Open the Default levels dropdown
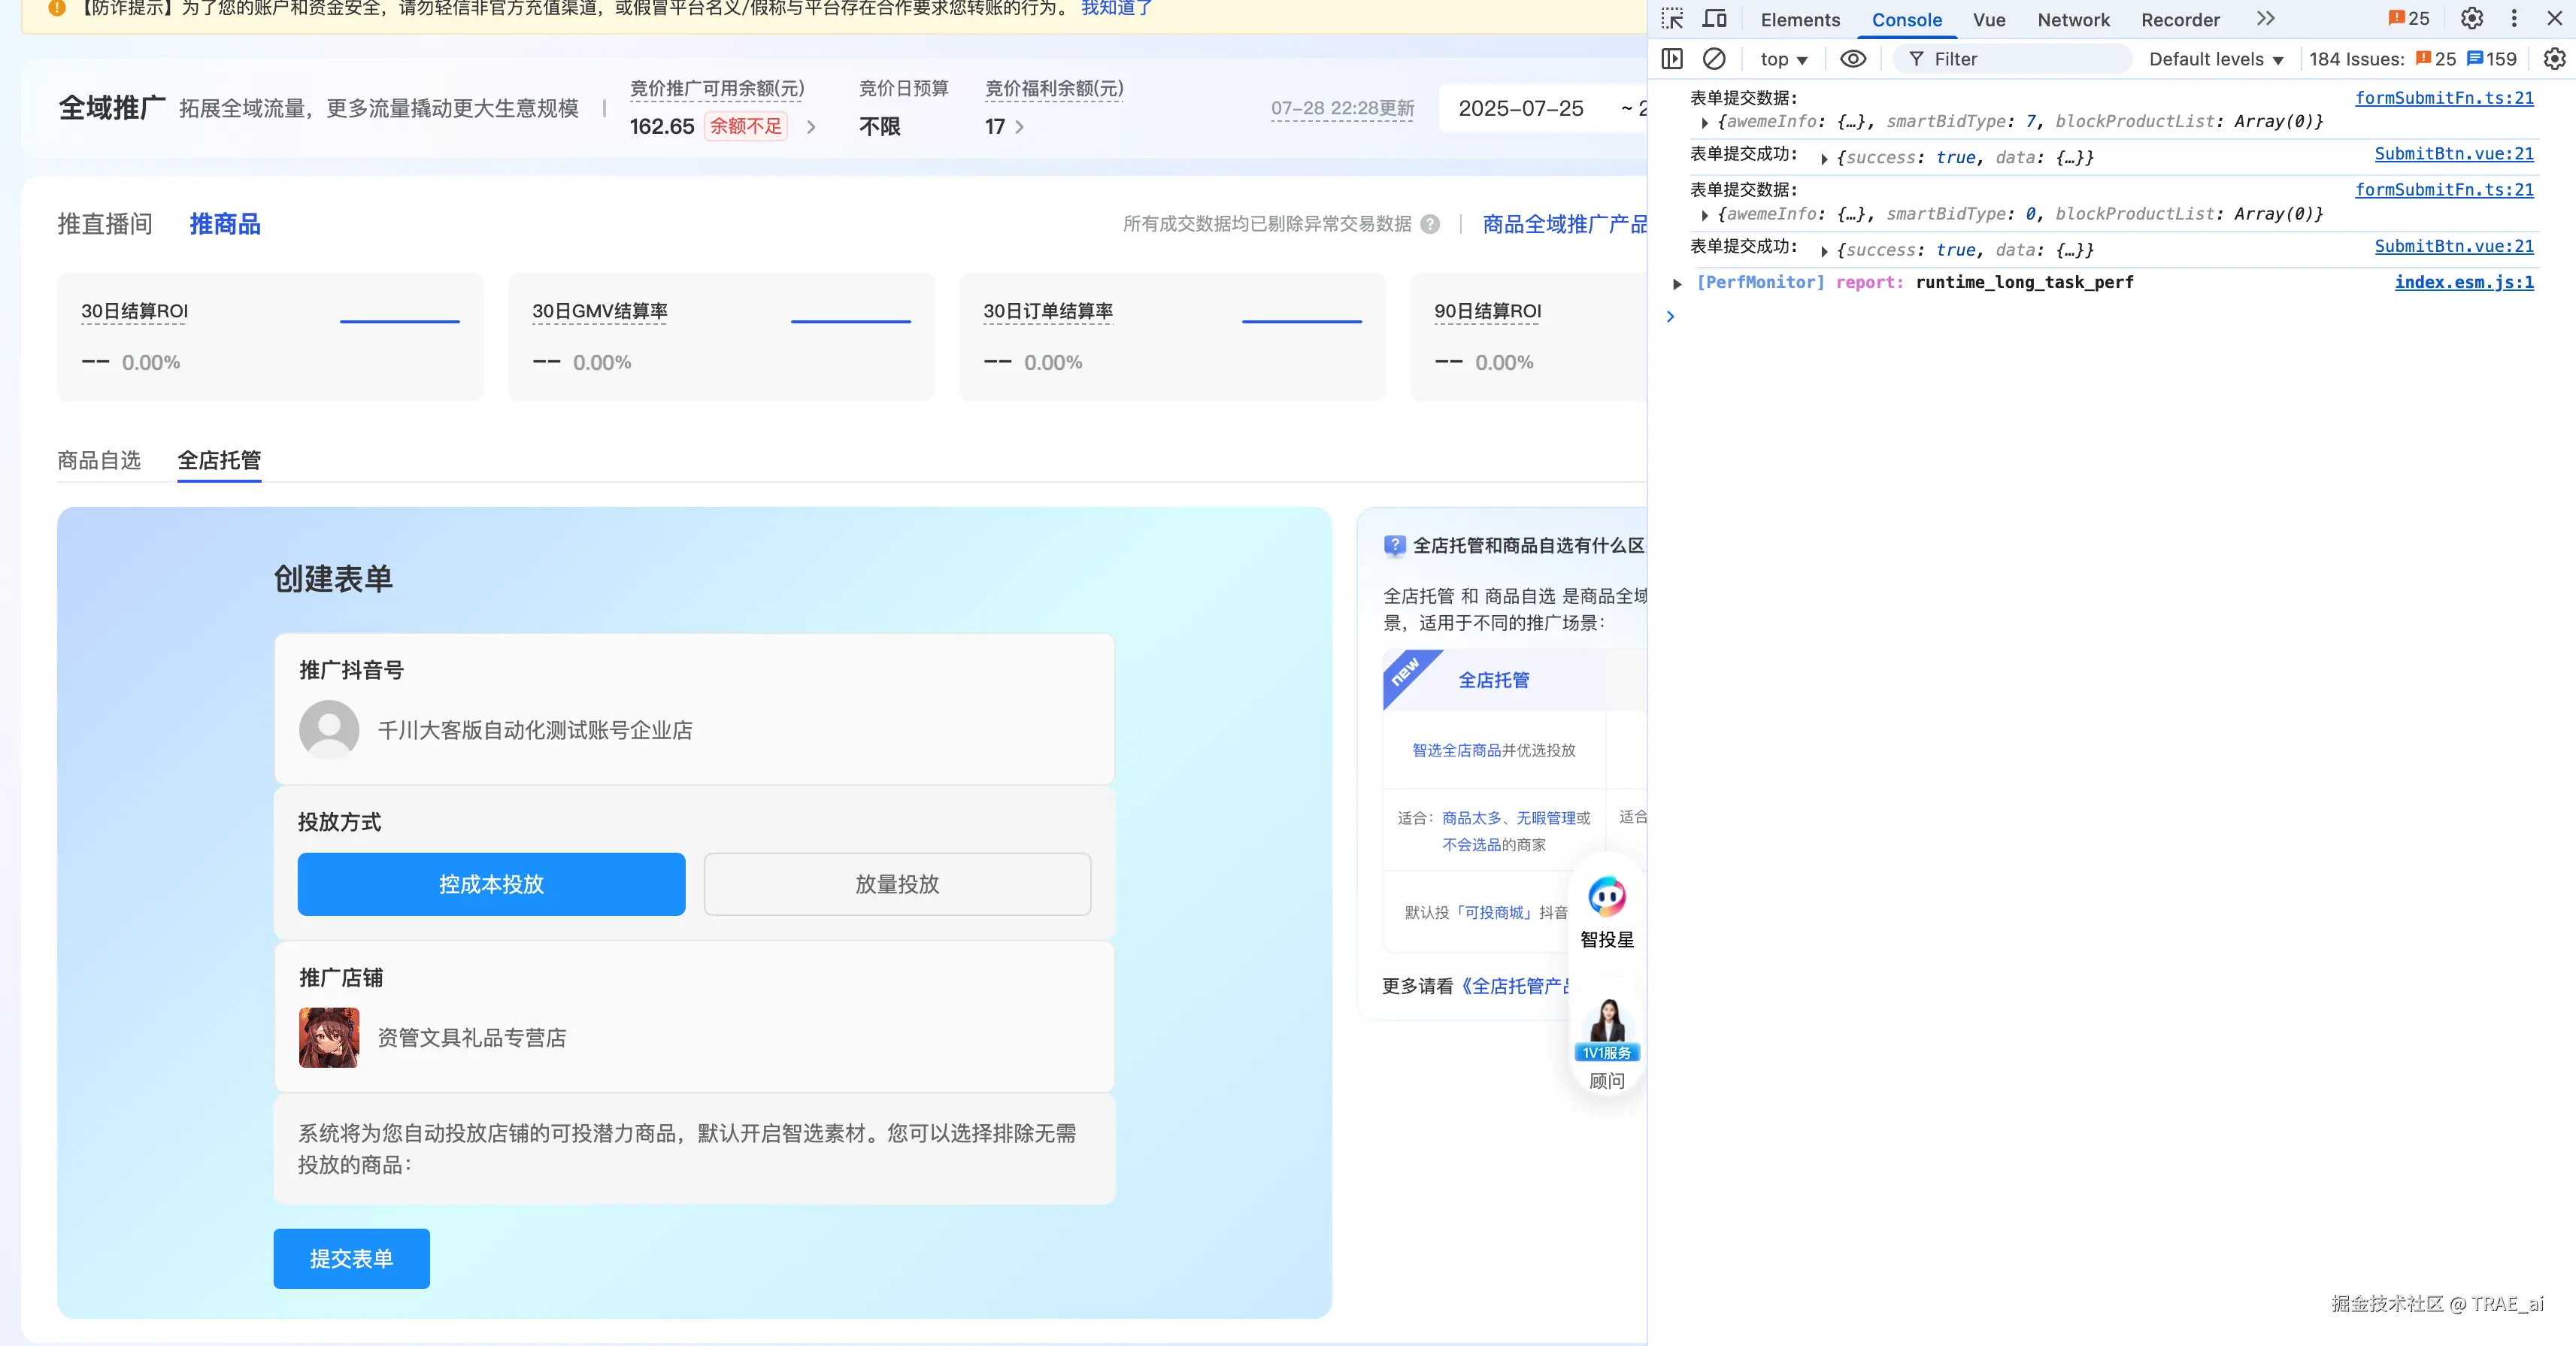The image size is (2576, 1346). pos(2216,59)
